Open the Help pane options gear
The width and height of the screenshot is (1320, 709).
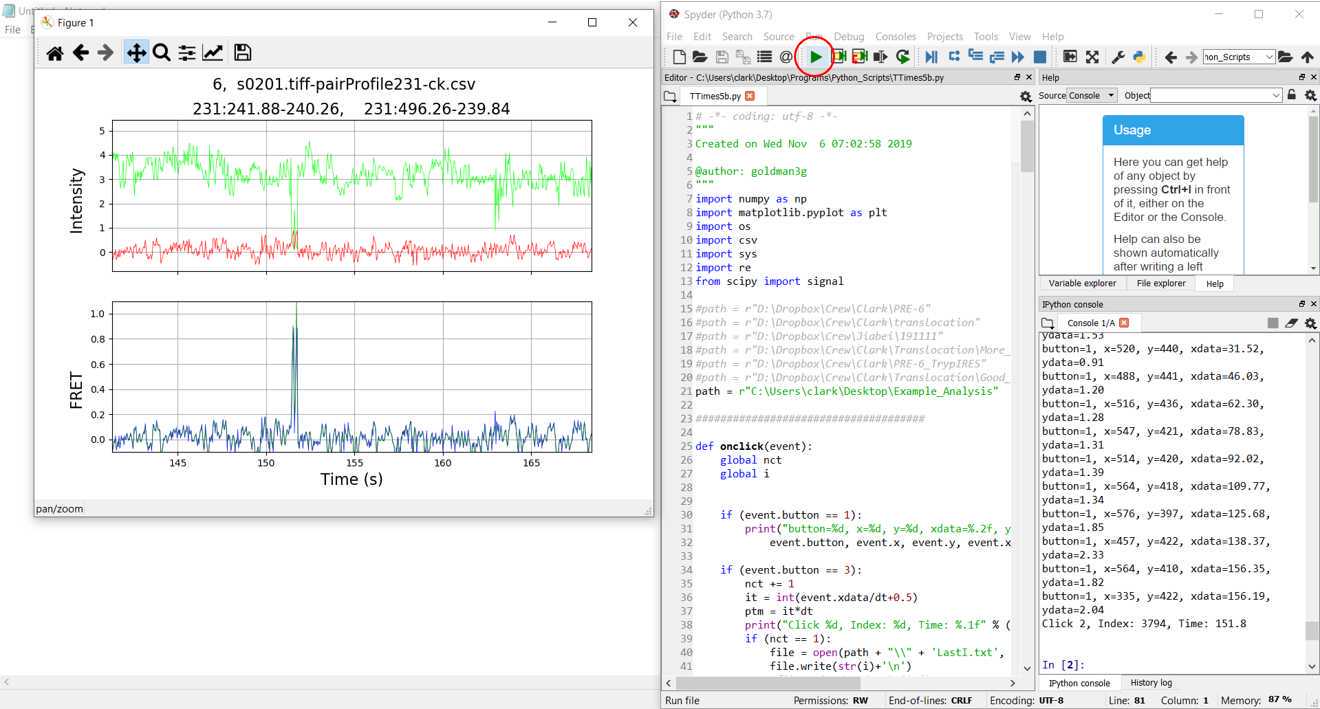(1310, 95)
